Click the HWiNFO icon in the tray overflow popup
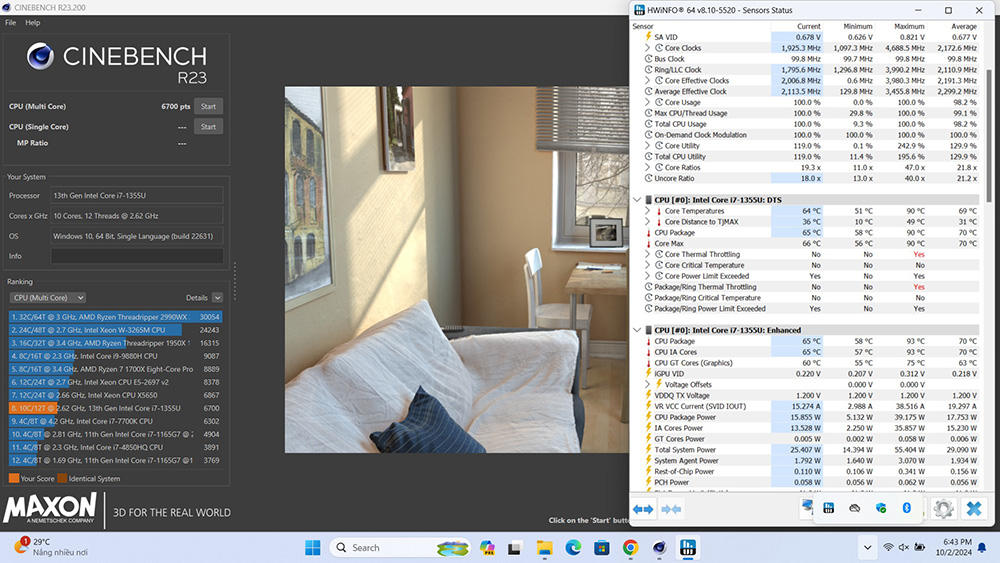 coord(828,508)
